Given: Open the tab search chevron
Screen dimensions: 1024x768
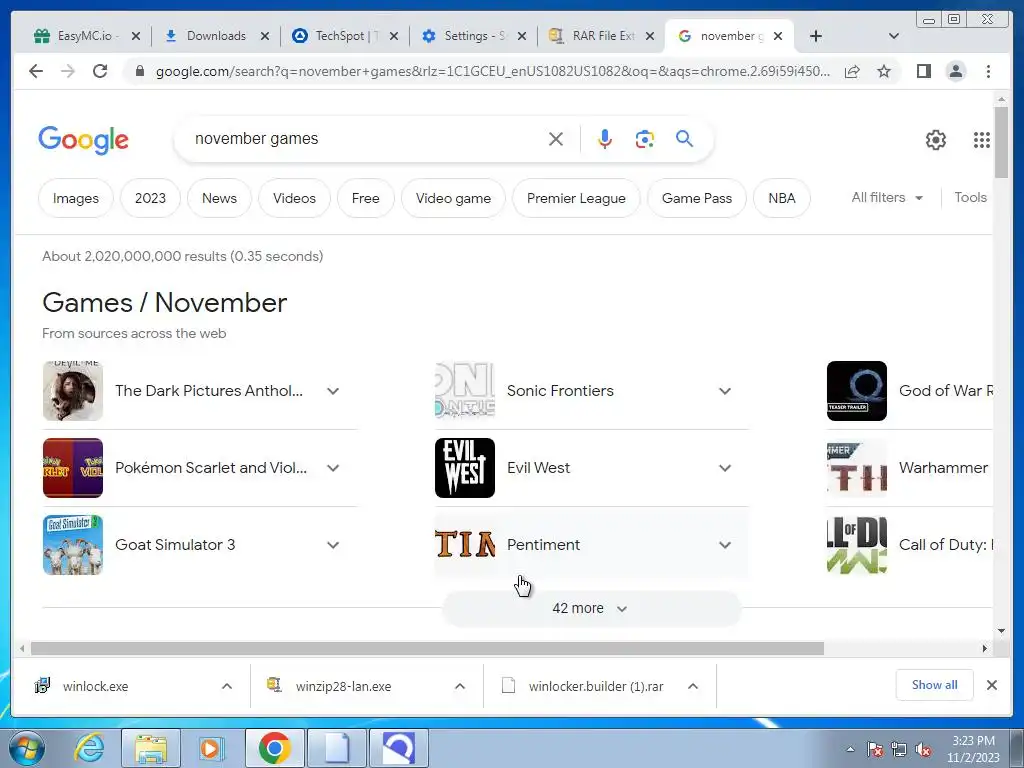Looking at the screenshot, I should coord(894,36).
